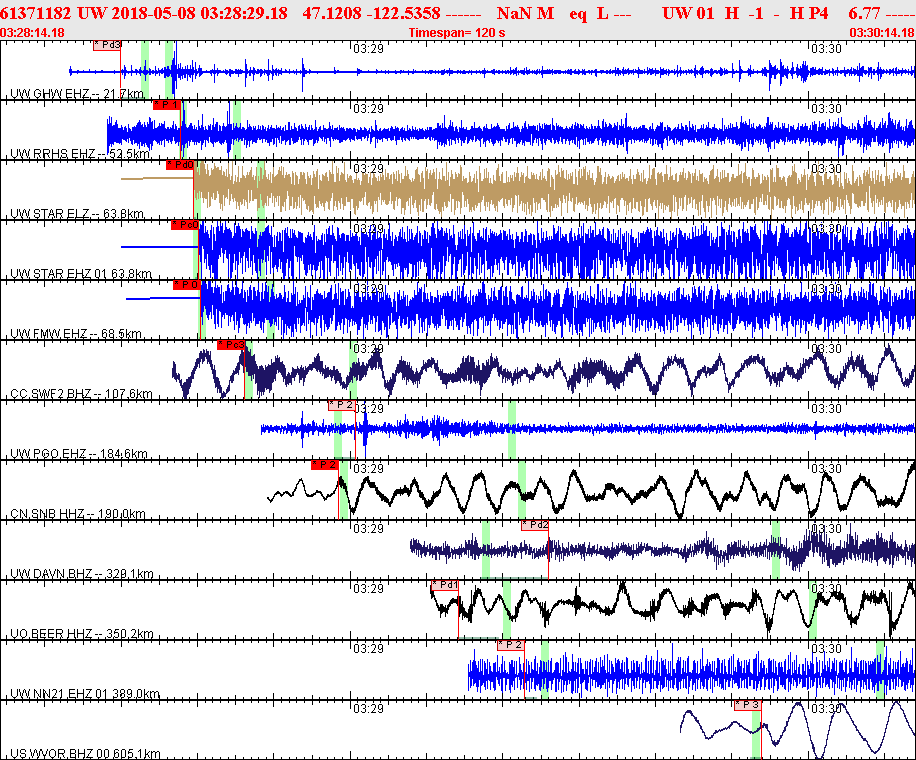Click the 03:28:14.18 start time label
The width and height of the screenshot is (916, 760).
tap(34, 32)
